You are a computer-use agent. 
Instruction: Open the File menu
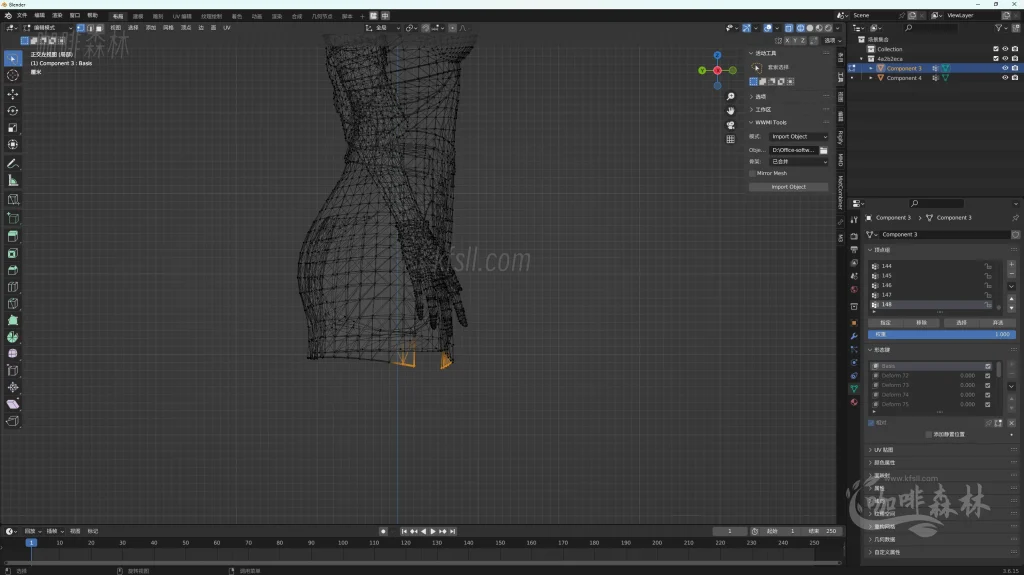click(22, 16)
